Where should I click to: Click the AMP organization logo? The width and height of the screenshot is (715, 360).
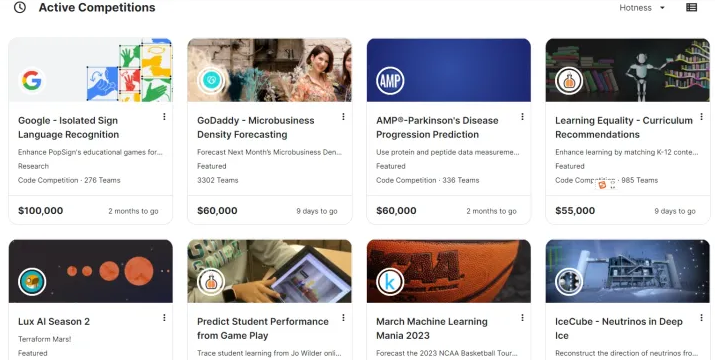coord(390,81)
